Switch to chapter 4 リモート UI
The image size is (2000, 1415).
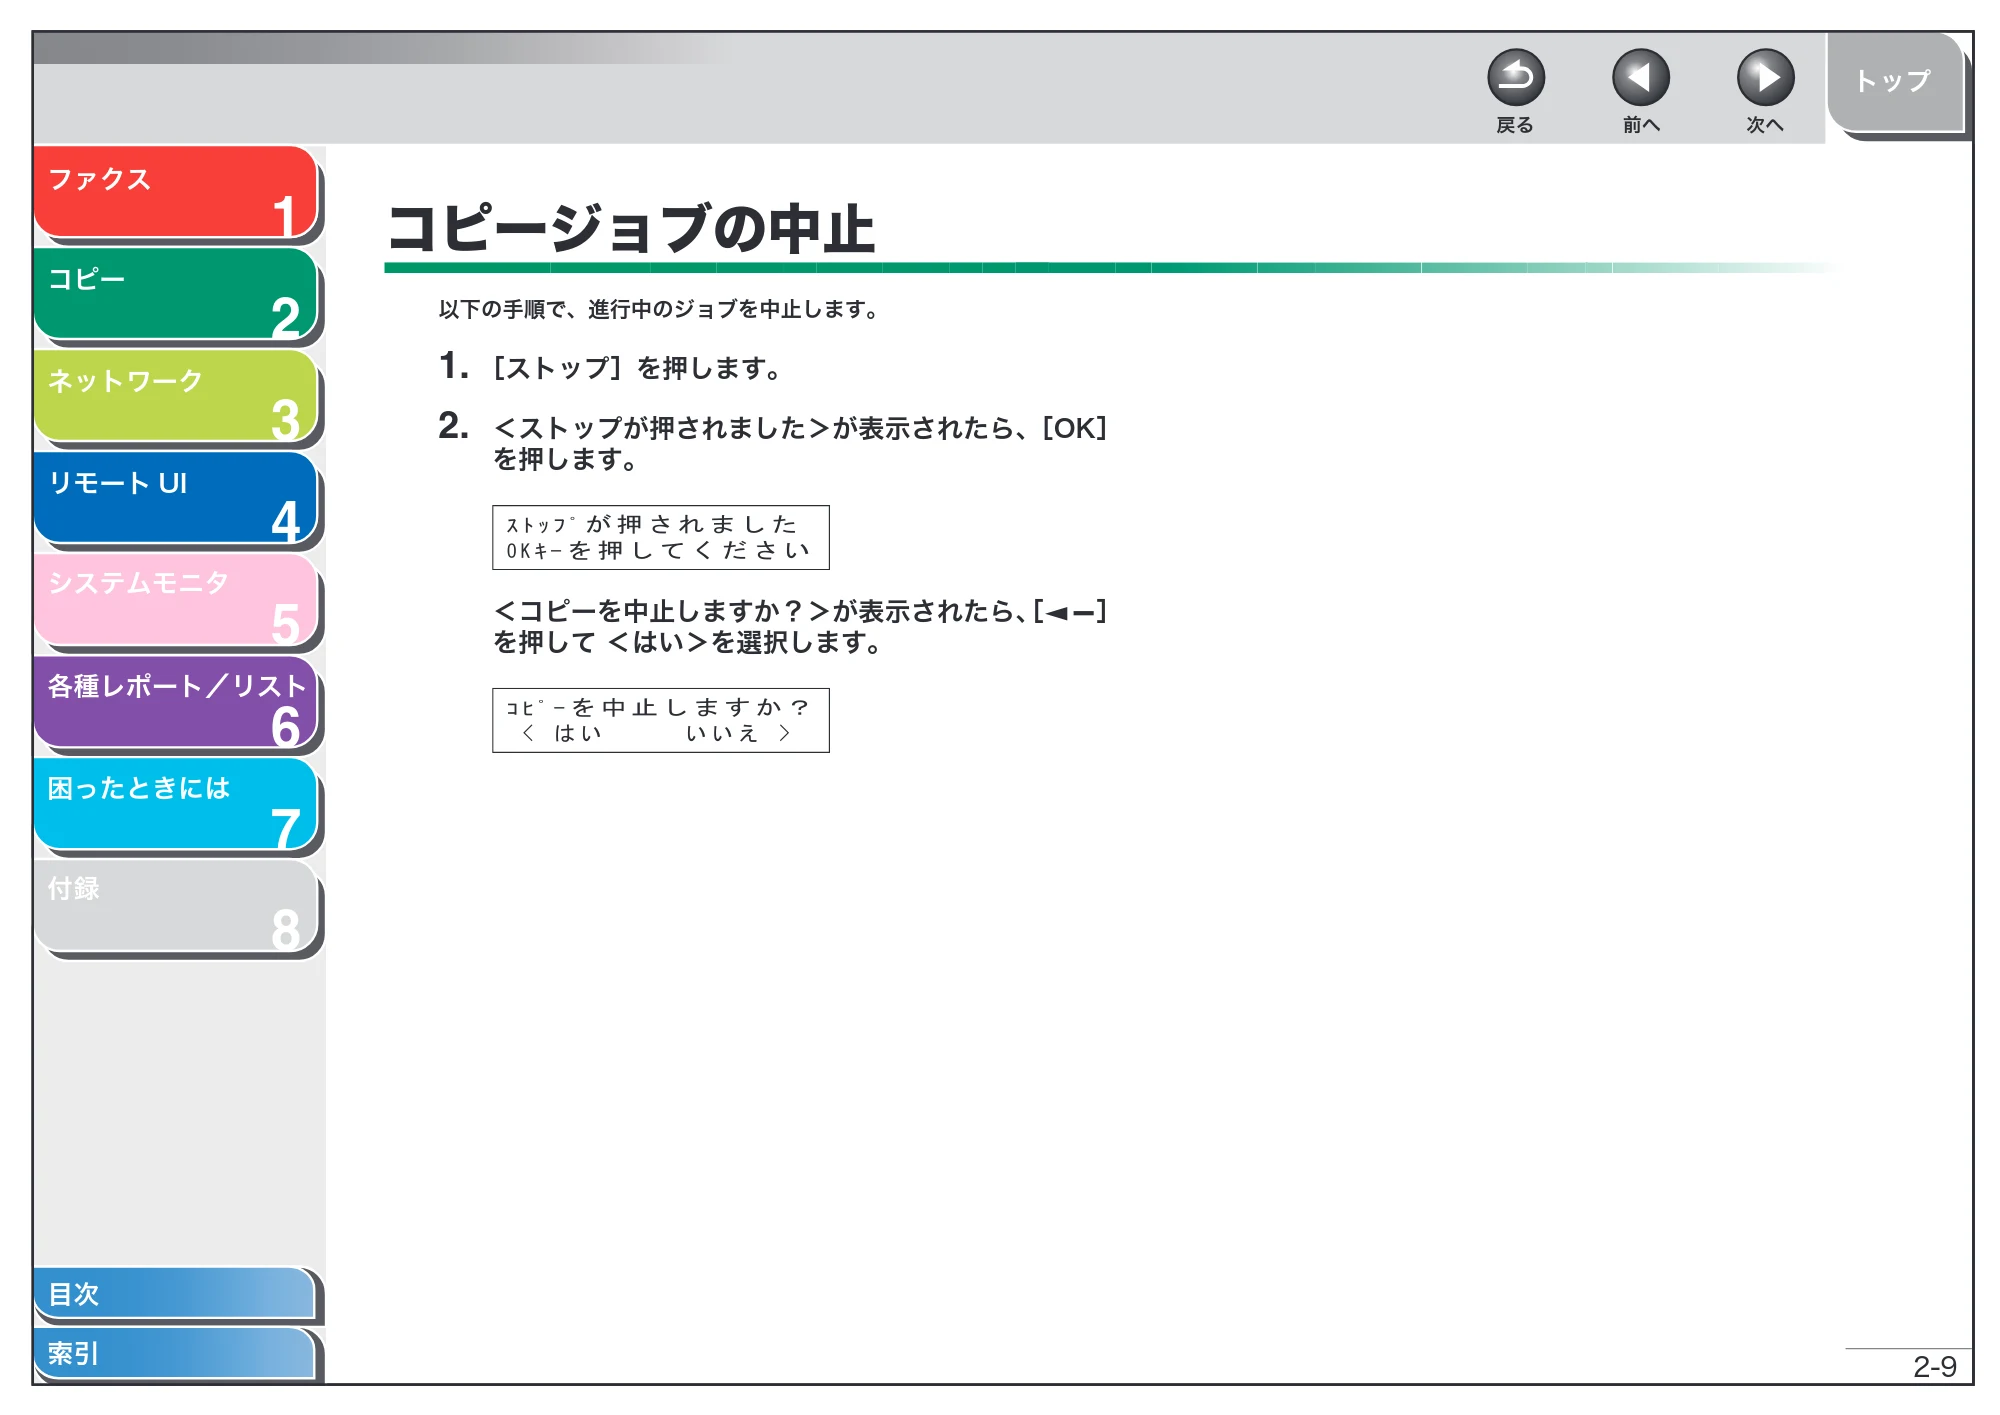tap(175, 497)
